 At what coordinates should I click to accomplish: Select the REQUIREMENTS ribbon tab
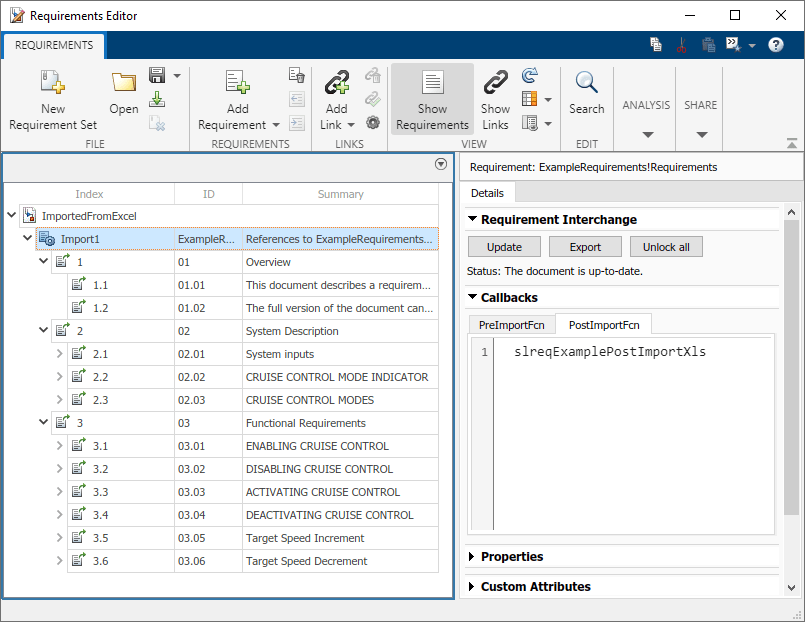point(54,45)
